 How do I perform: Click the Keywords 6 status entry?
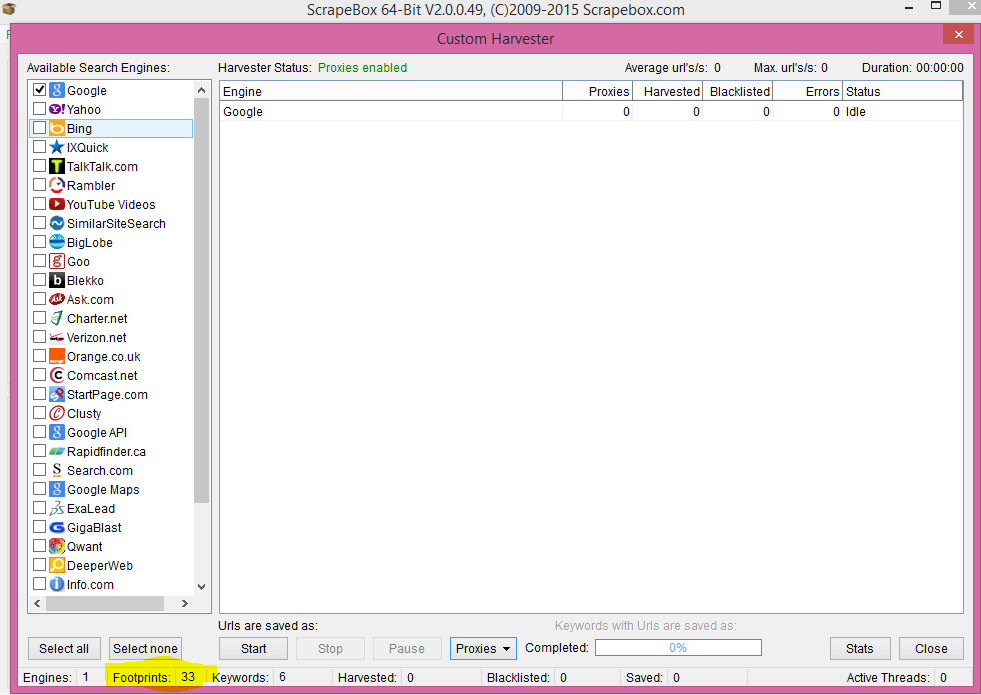(249, 677)
